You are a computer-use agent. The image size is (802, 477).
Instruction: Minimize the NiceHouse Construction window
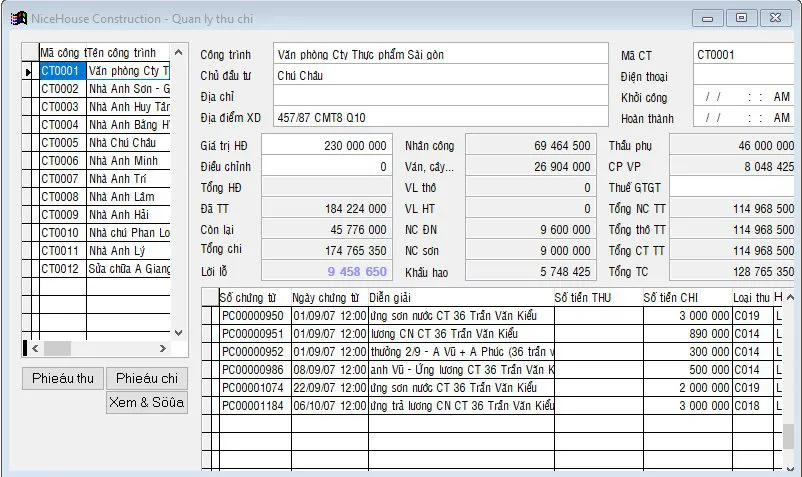[x=708, y=18]
